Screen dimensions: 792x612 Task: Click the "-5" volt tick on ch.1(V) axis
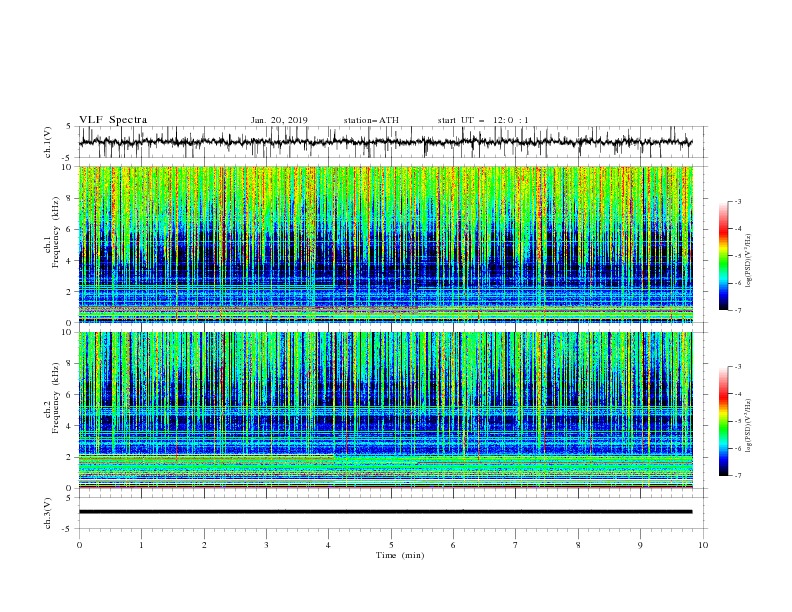click(68, 158)
